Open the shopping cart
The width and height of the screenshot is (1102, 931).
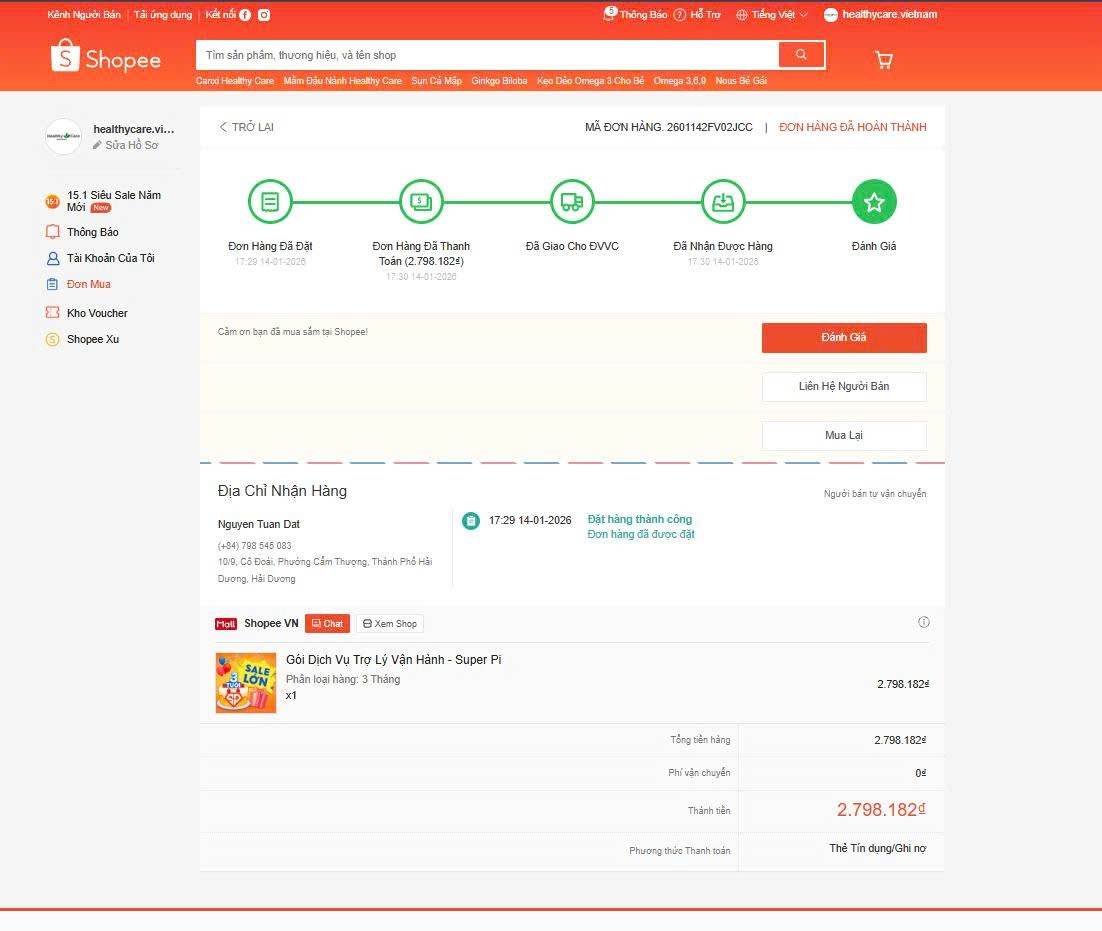pyautogui.click(x=883, y=60)
